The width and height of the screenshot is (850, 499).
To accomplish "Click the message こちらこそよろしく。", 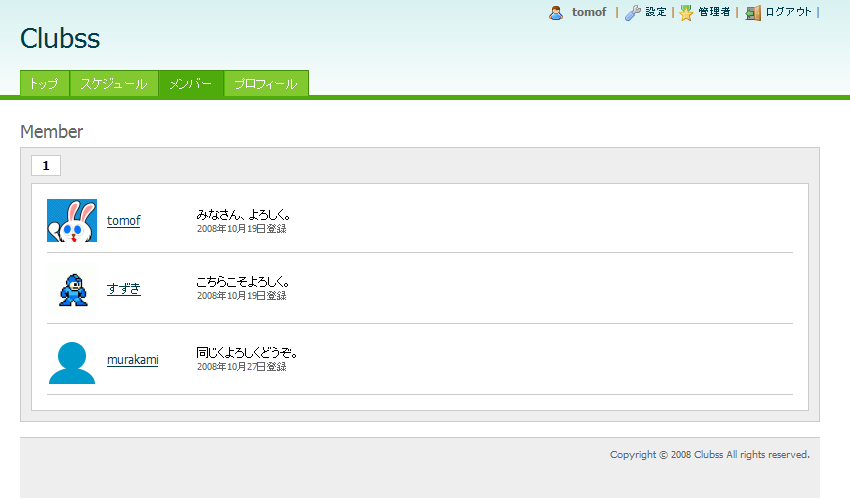I will pyautogui.click(x=242, y=282).
